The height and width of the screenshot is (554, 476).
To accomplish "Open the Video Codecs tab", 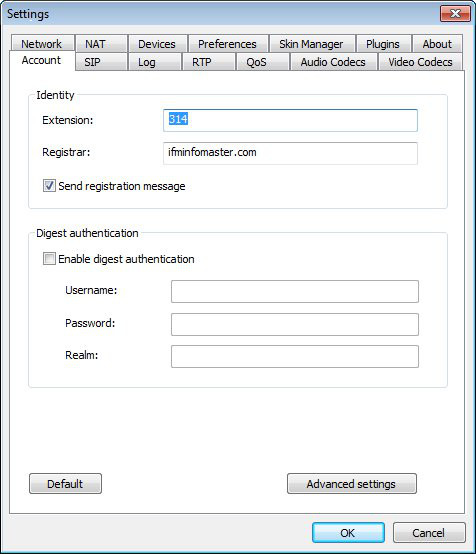I will [421, 62].
